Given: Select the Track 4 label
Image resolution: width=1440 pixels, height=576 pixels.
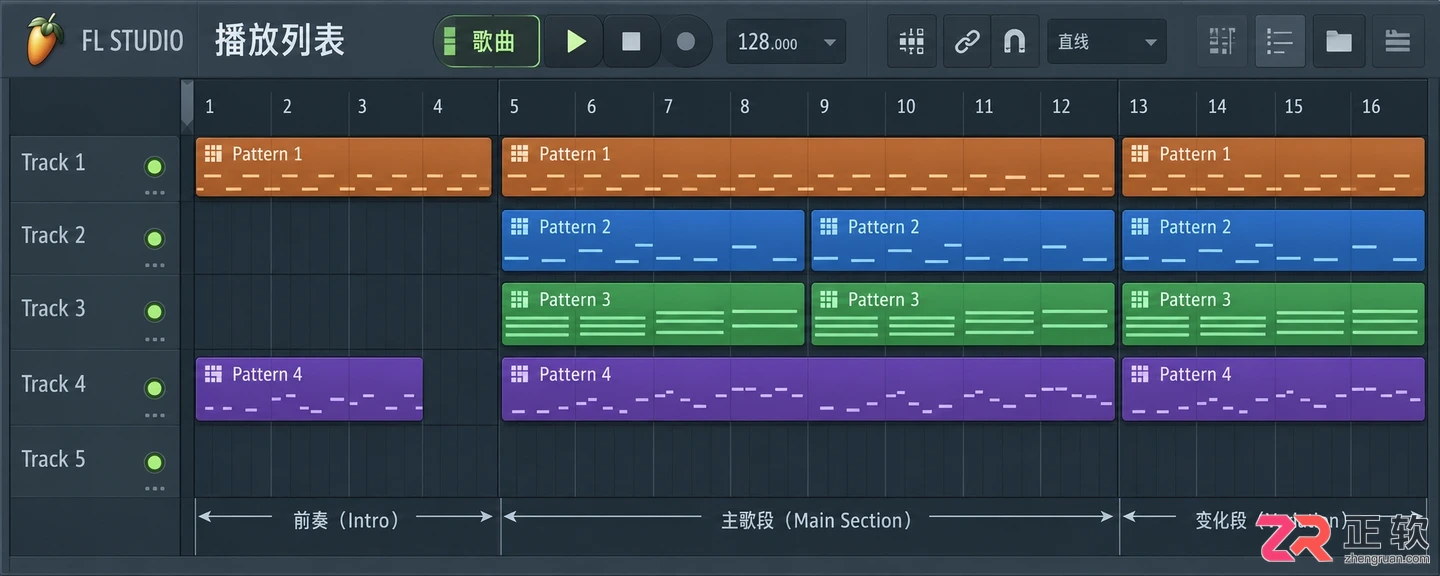Looking at the screenshot, I should 53,384.
